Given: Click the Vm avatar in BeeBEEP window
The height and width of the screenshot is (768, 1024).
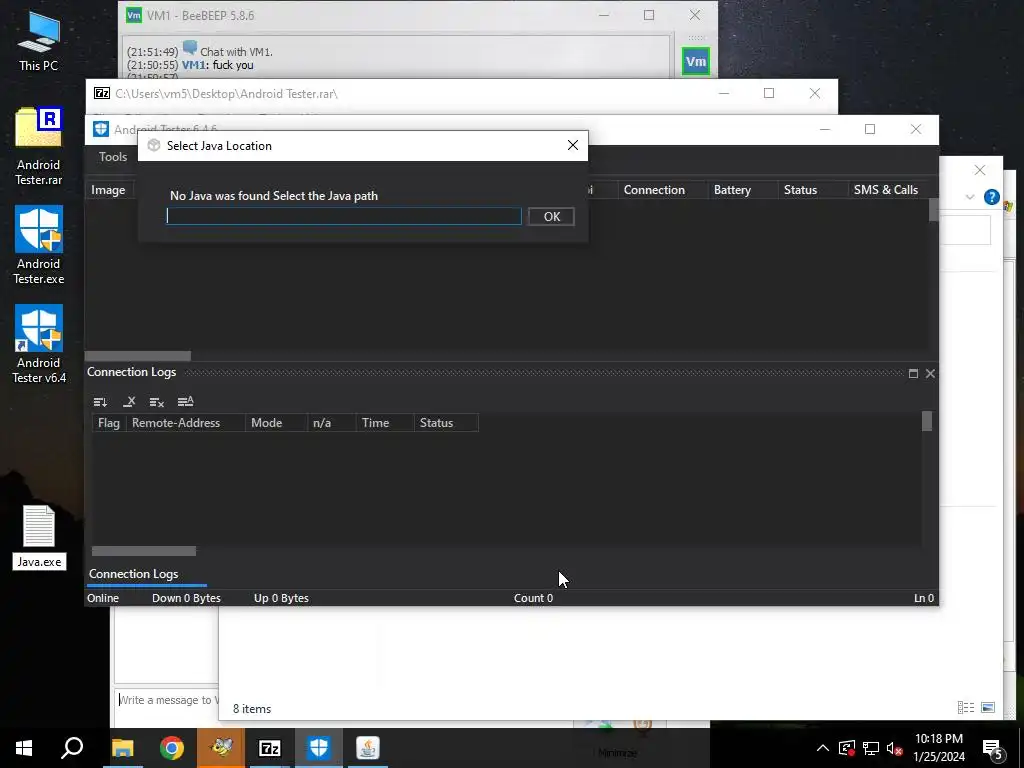Looking at the screenshot, I should (x=696, y=61).
